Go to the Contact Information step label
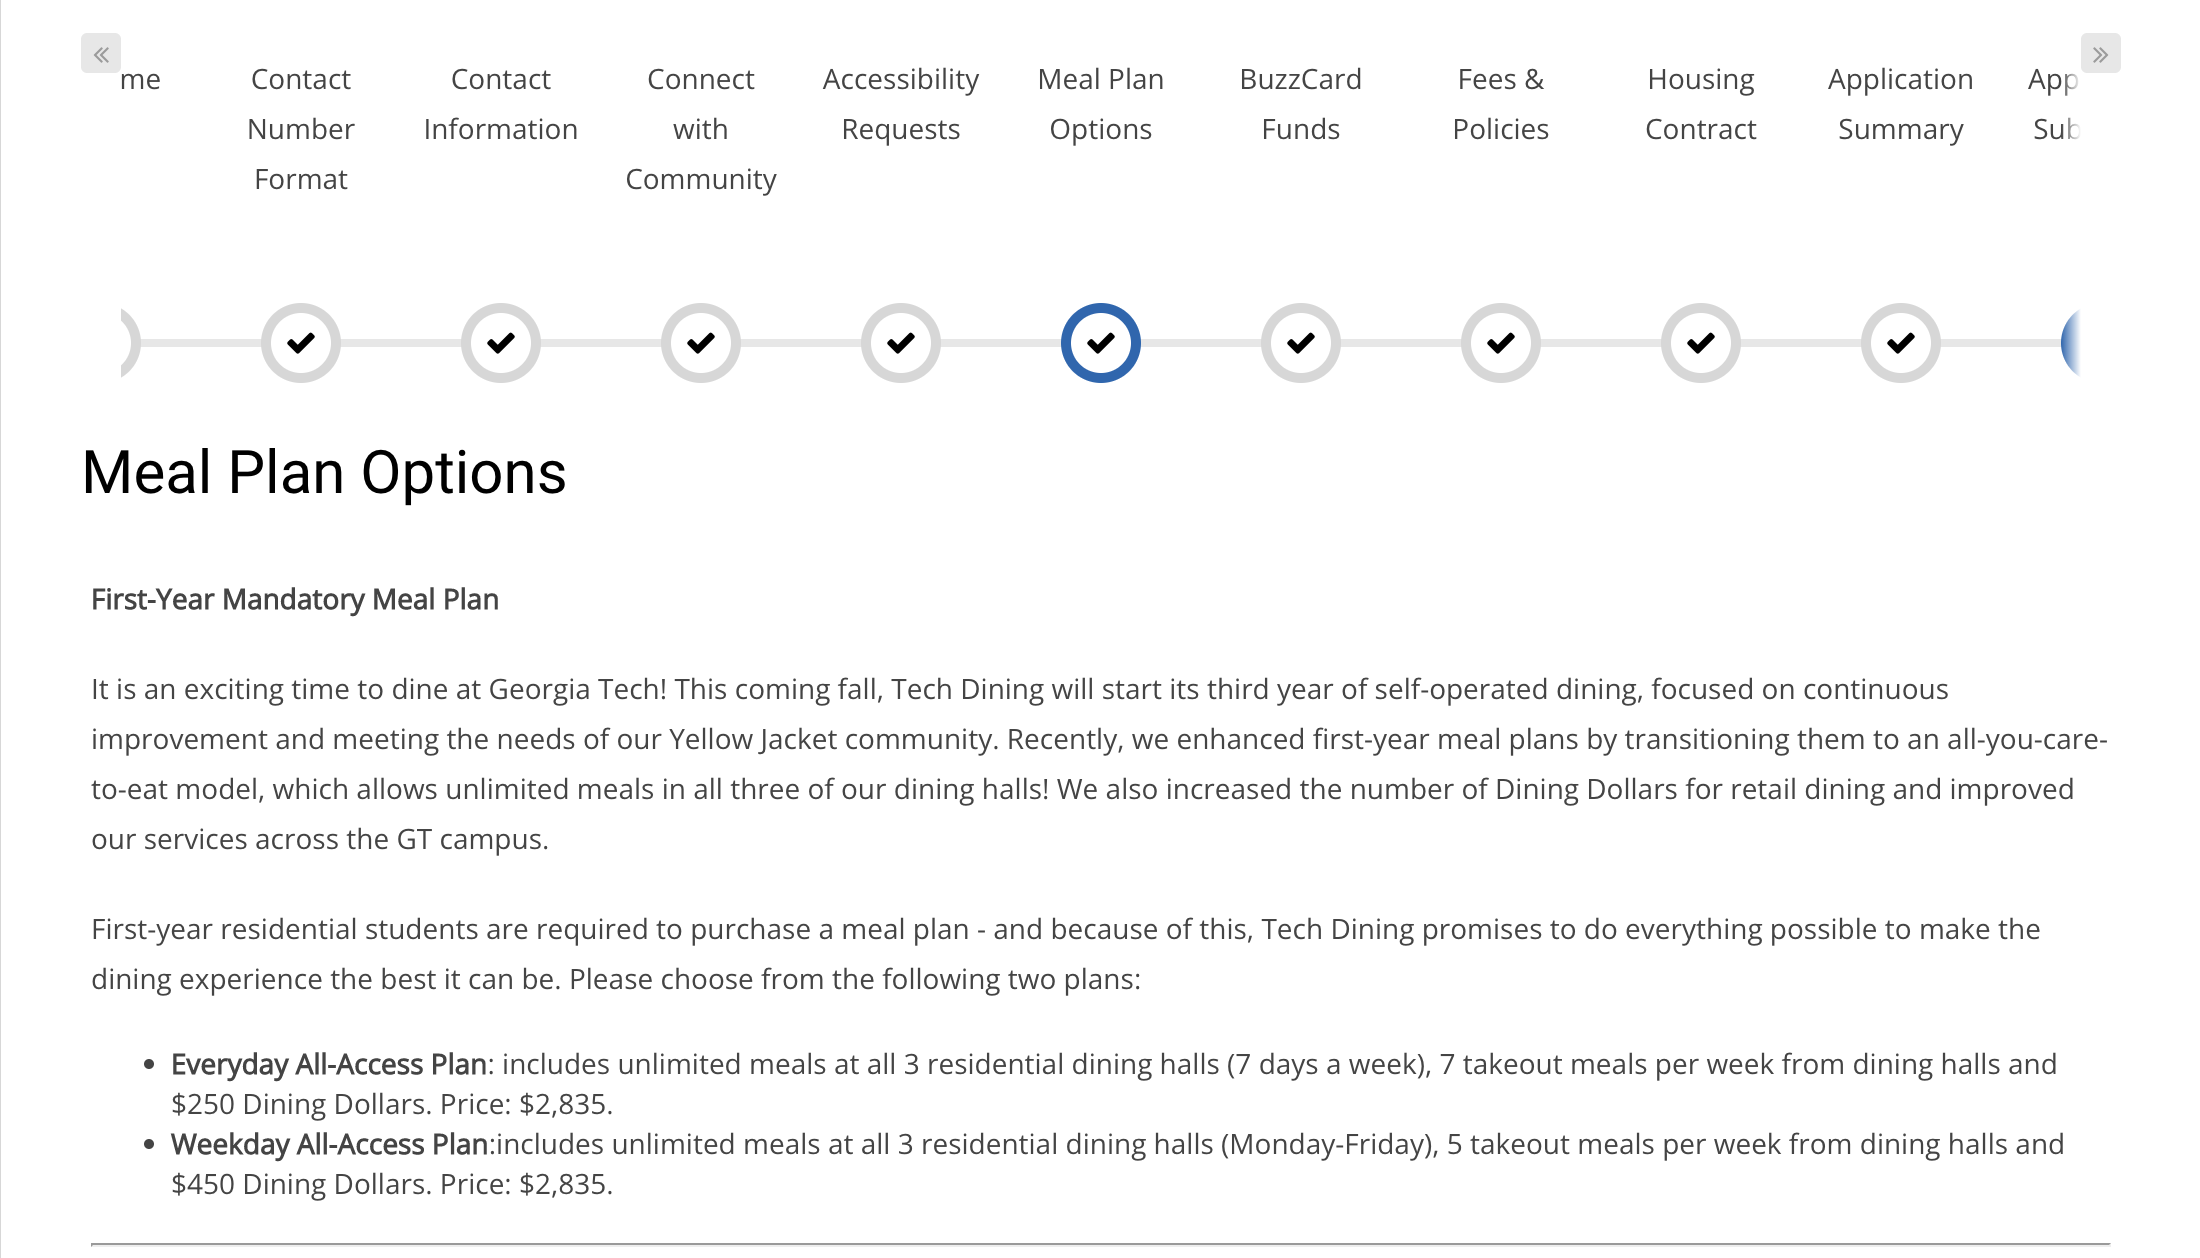The height and width of the screenshot is (1258, 2200). point(500,104)
